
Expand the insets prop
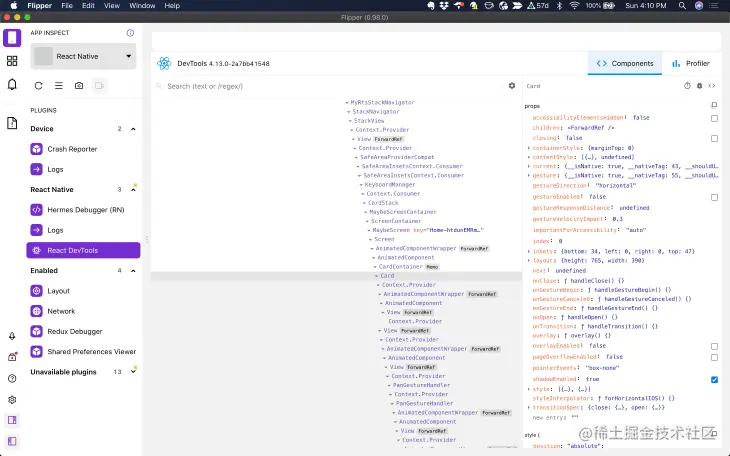click(x=529, y=252)
